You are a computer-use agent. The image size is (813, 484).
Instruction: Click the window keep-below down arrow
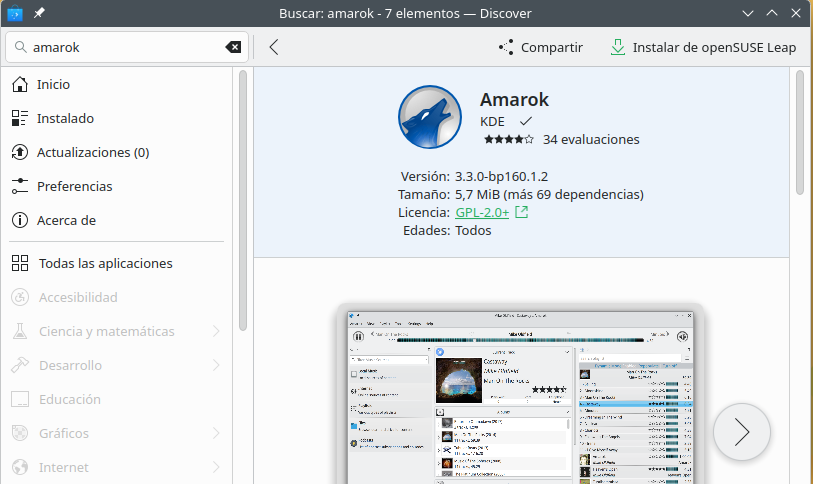coord(748,13)
